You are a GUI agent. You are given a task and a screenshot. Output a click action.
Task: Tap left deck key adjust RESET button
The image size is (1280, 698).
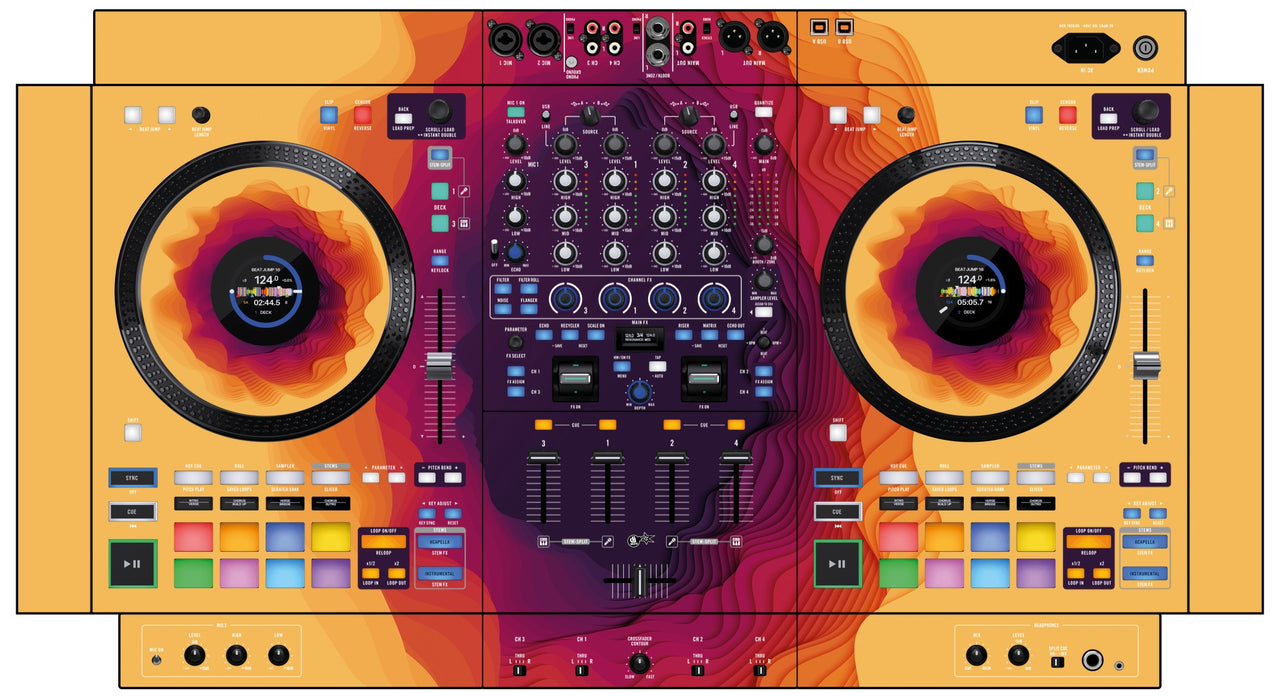[x=454, y=513]
